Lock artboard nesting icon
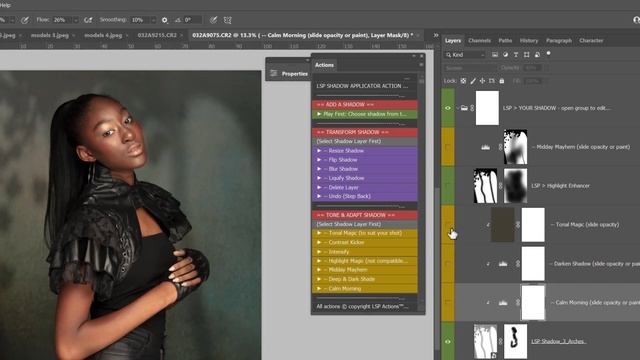Screen dimensions: 640x360 492,81
